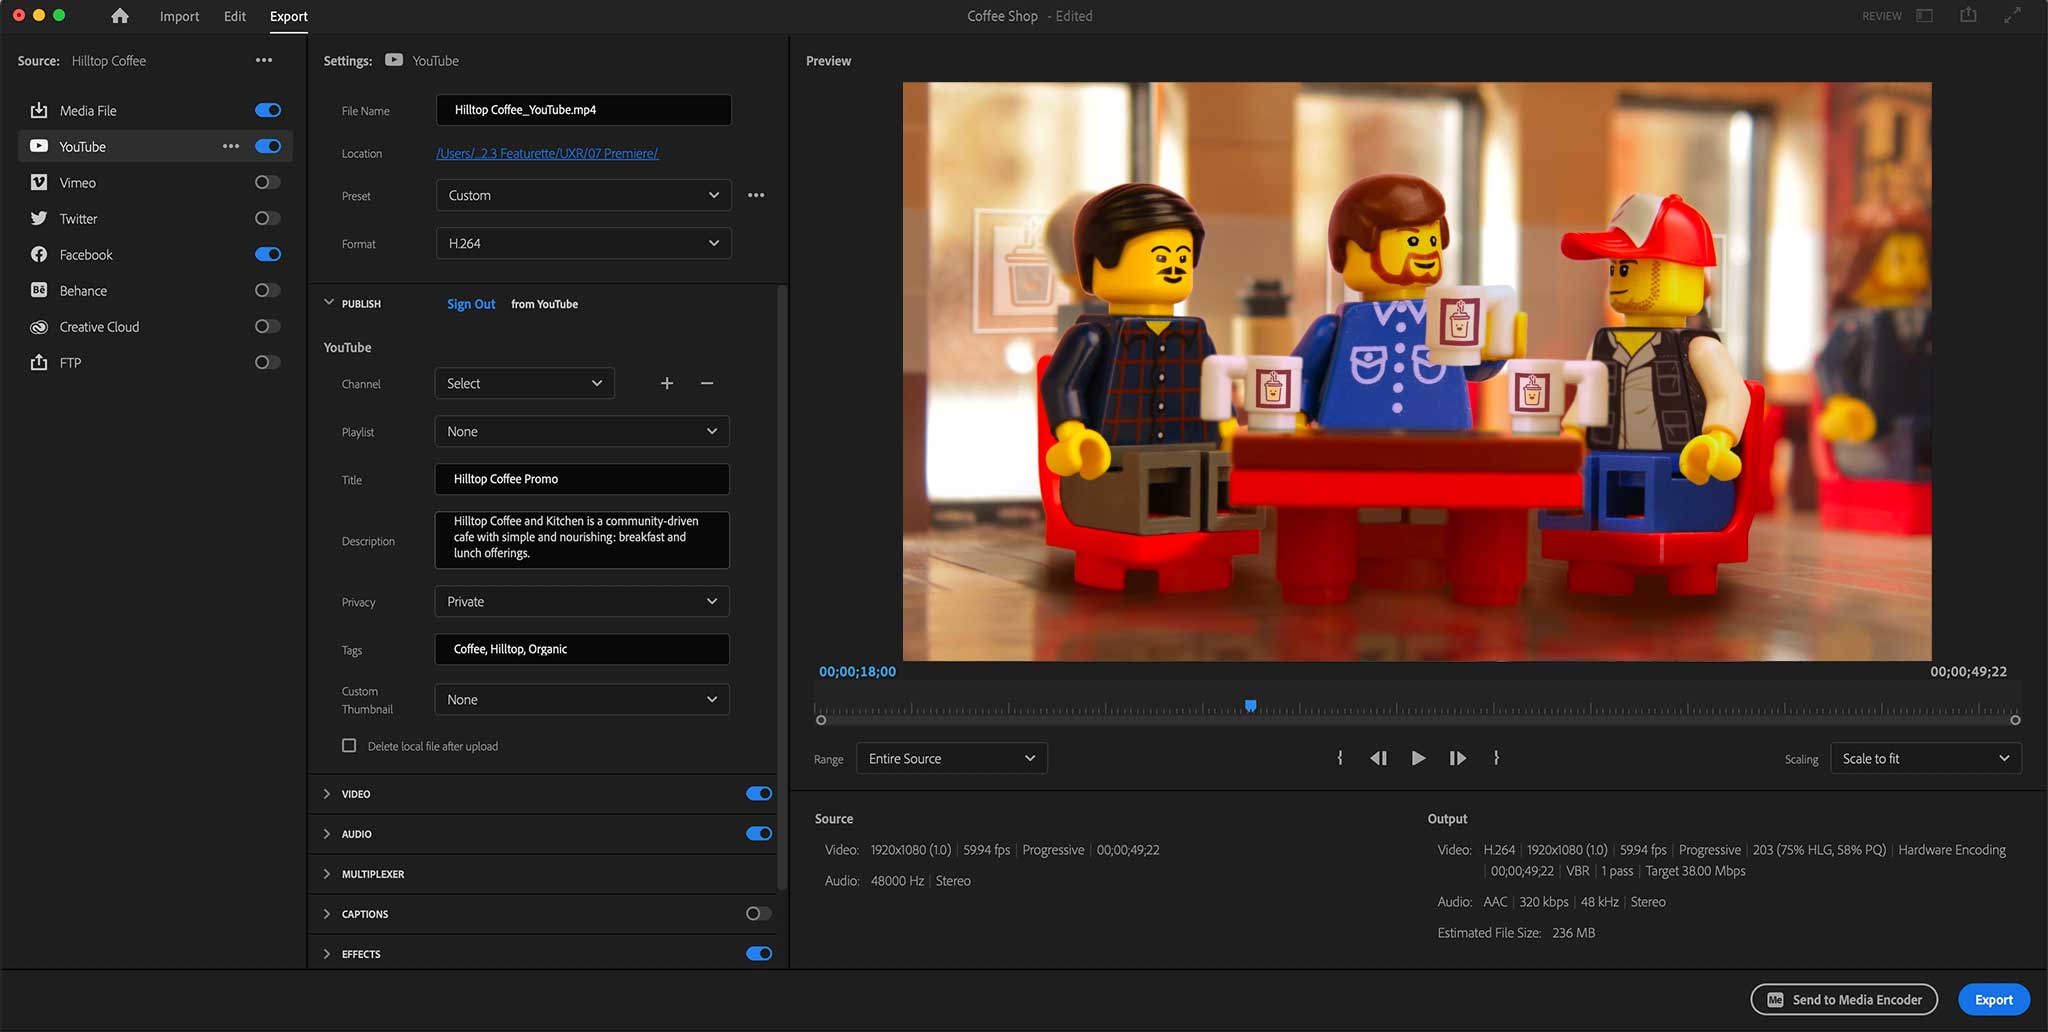Expand the MULTIPLEXER section
The height and width of the screenshot is (1032, 2048).
(x=327, y=873)
